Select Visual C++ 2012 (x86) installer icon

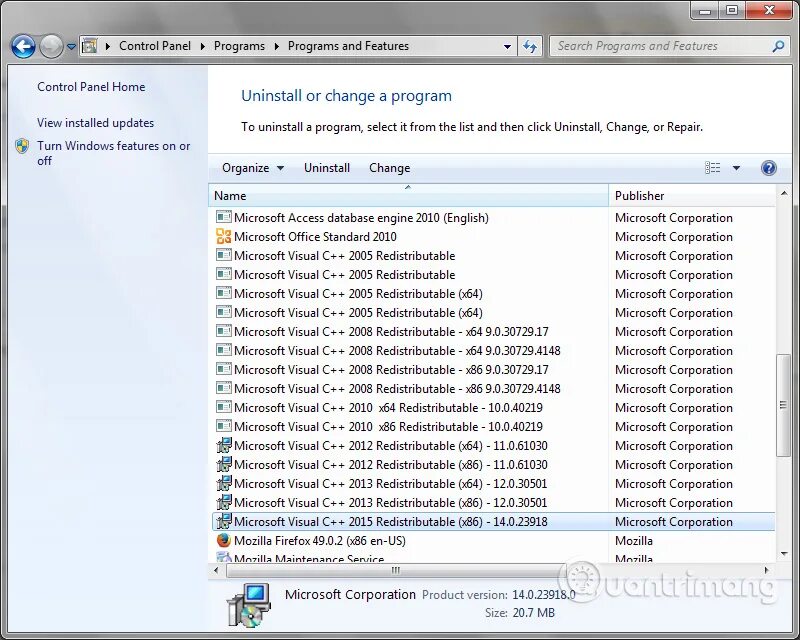223,464
